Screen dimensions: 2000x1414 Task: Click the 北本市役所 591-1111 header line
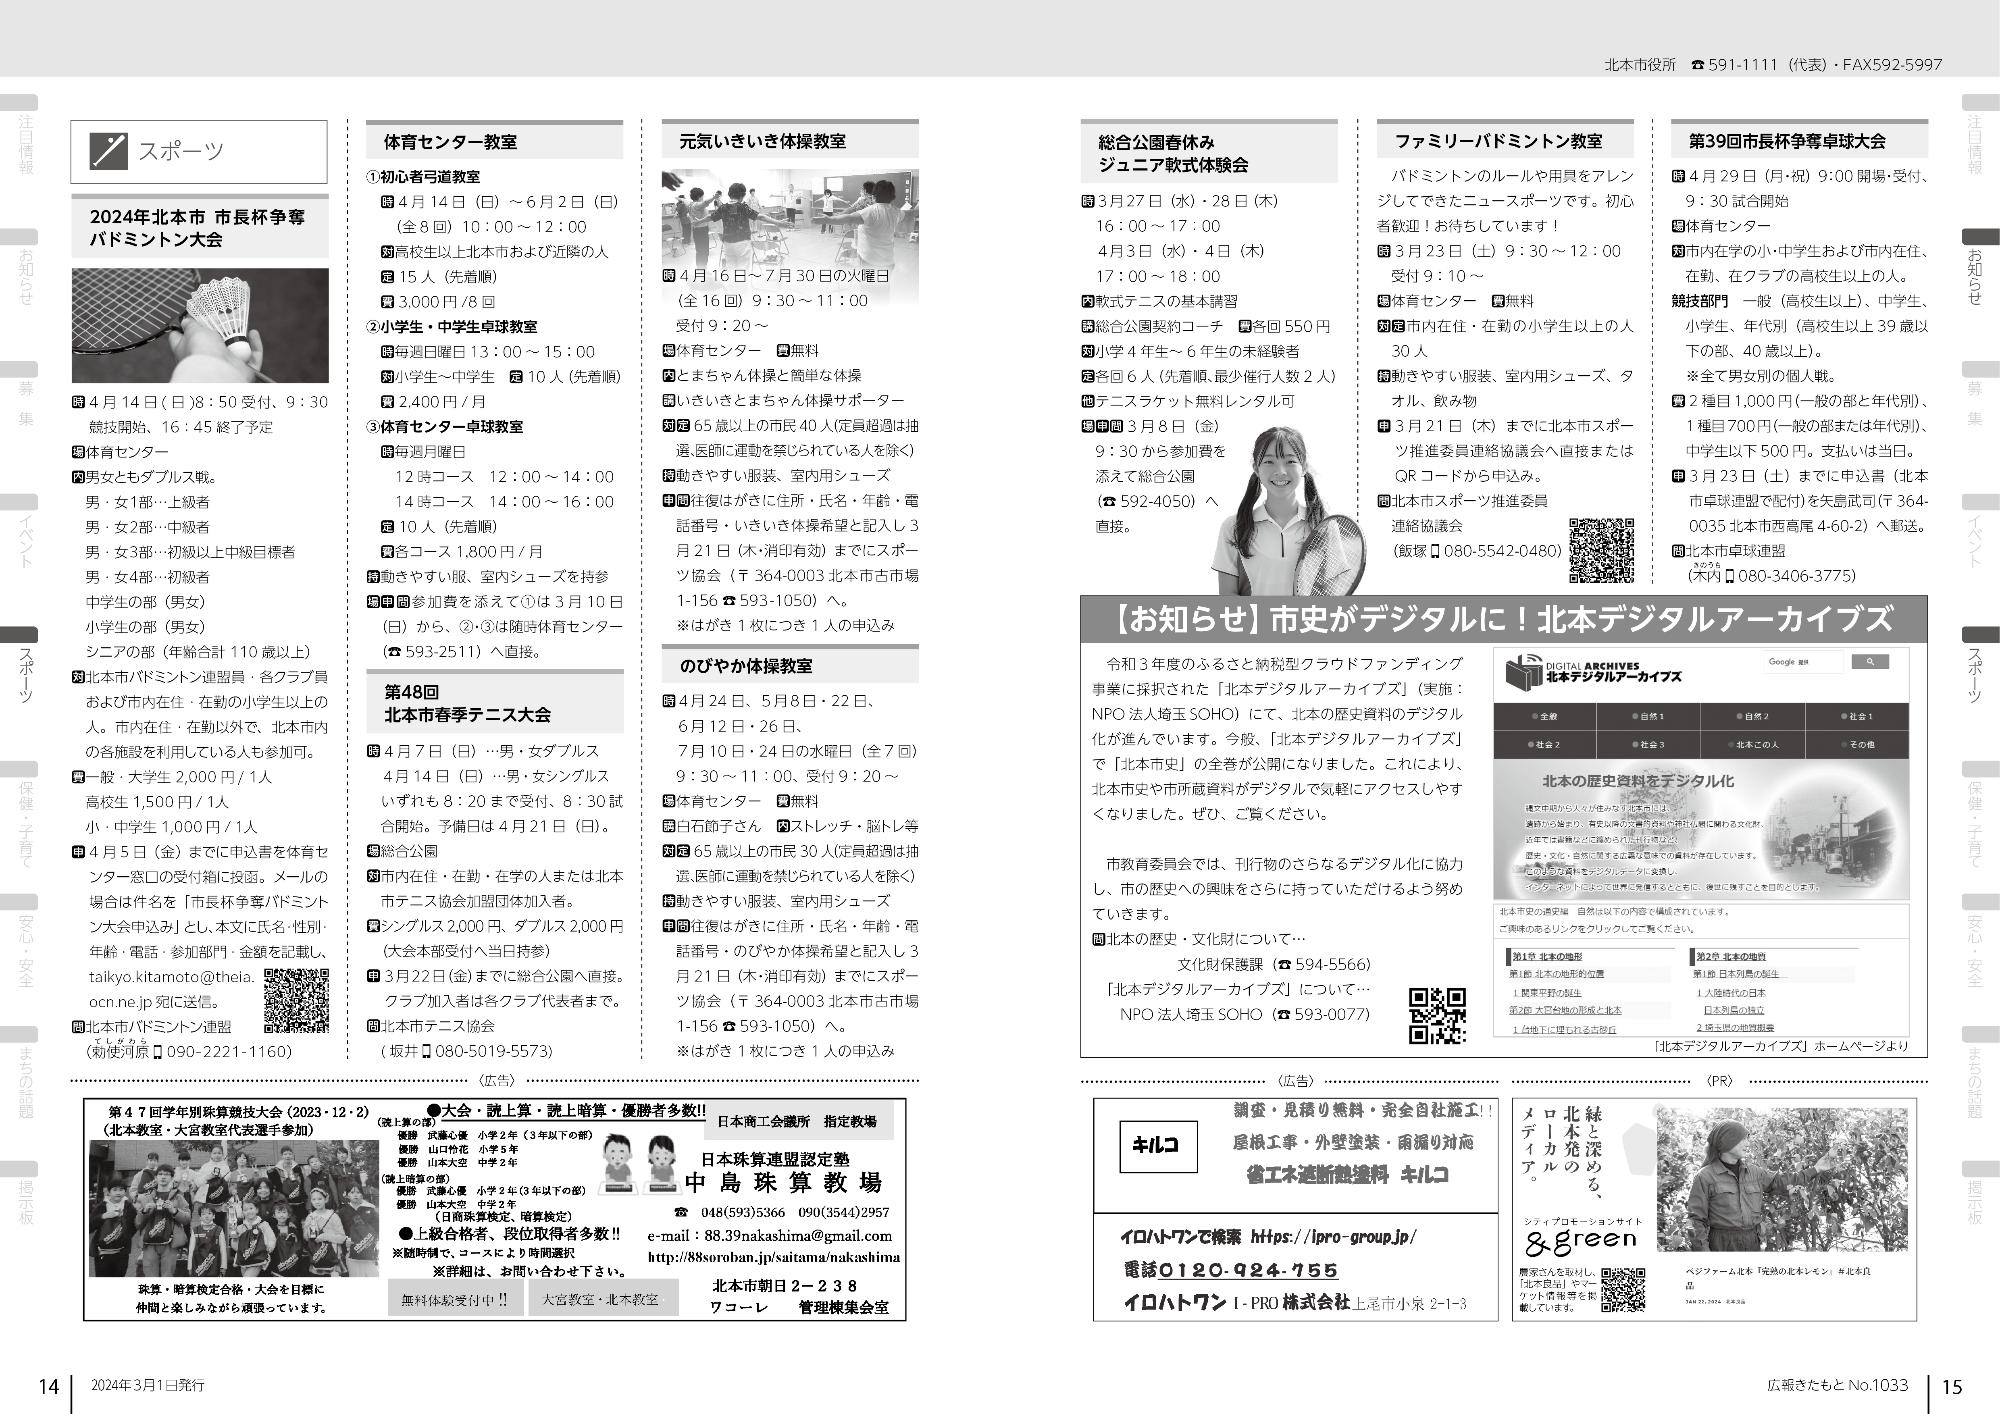(1773, 64)
